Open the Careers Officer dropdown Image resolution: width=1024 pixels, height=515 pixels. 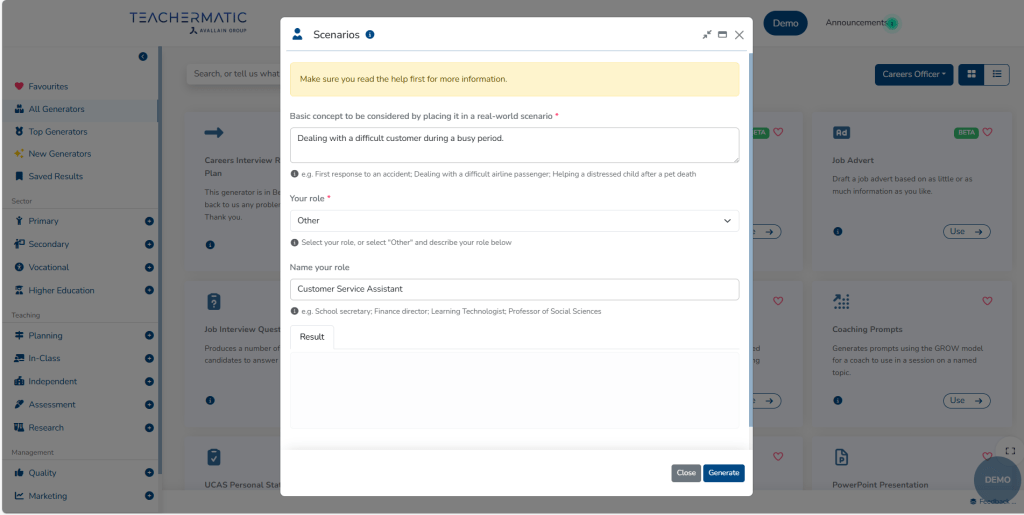(914, 74)
